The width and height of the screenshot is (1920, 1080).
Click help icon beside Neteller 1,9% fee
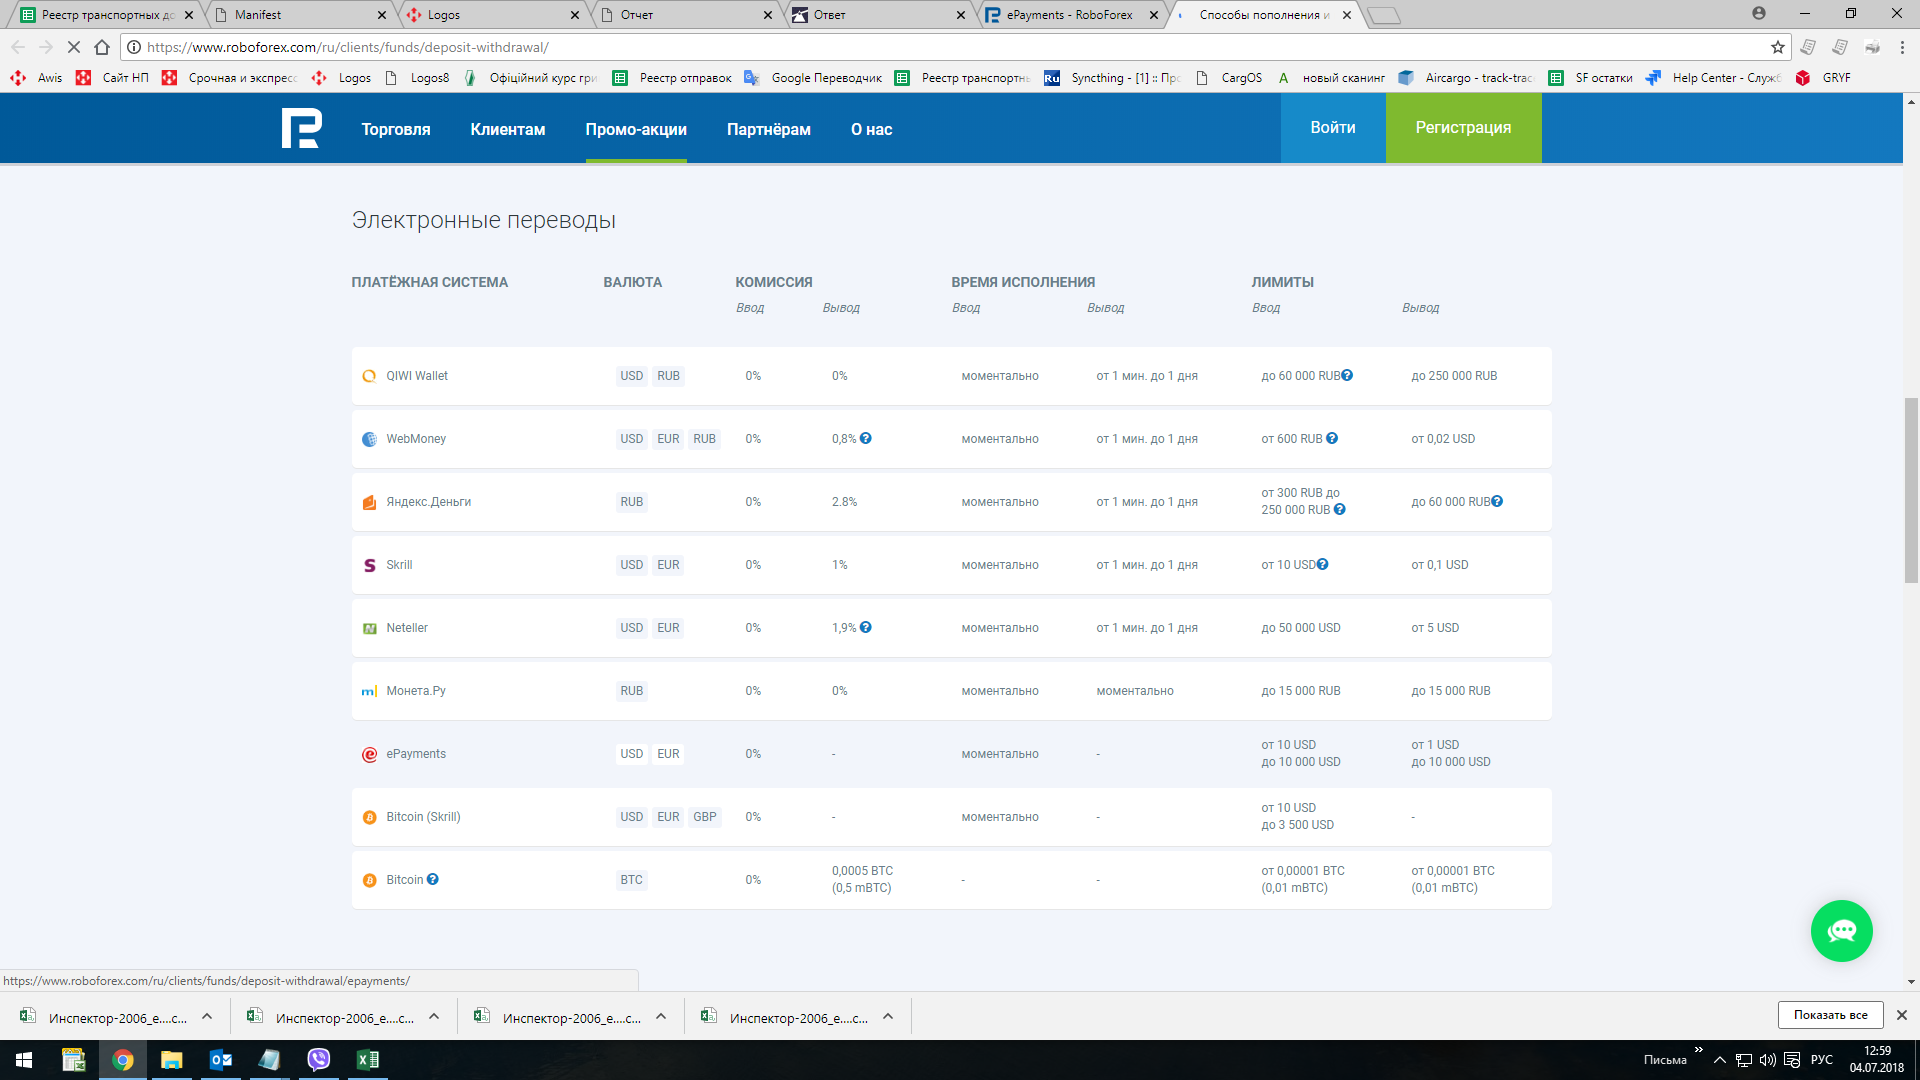866,627
